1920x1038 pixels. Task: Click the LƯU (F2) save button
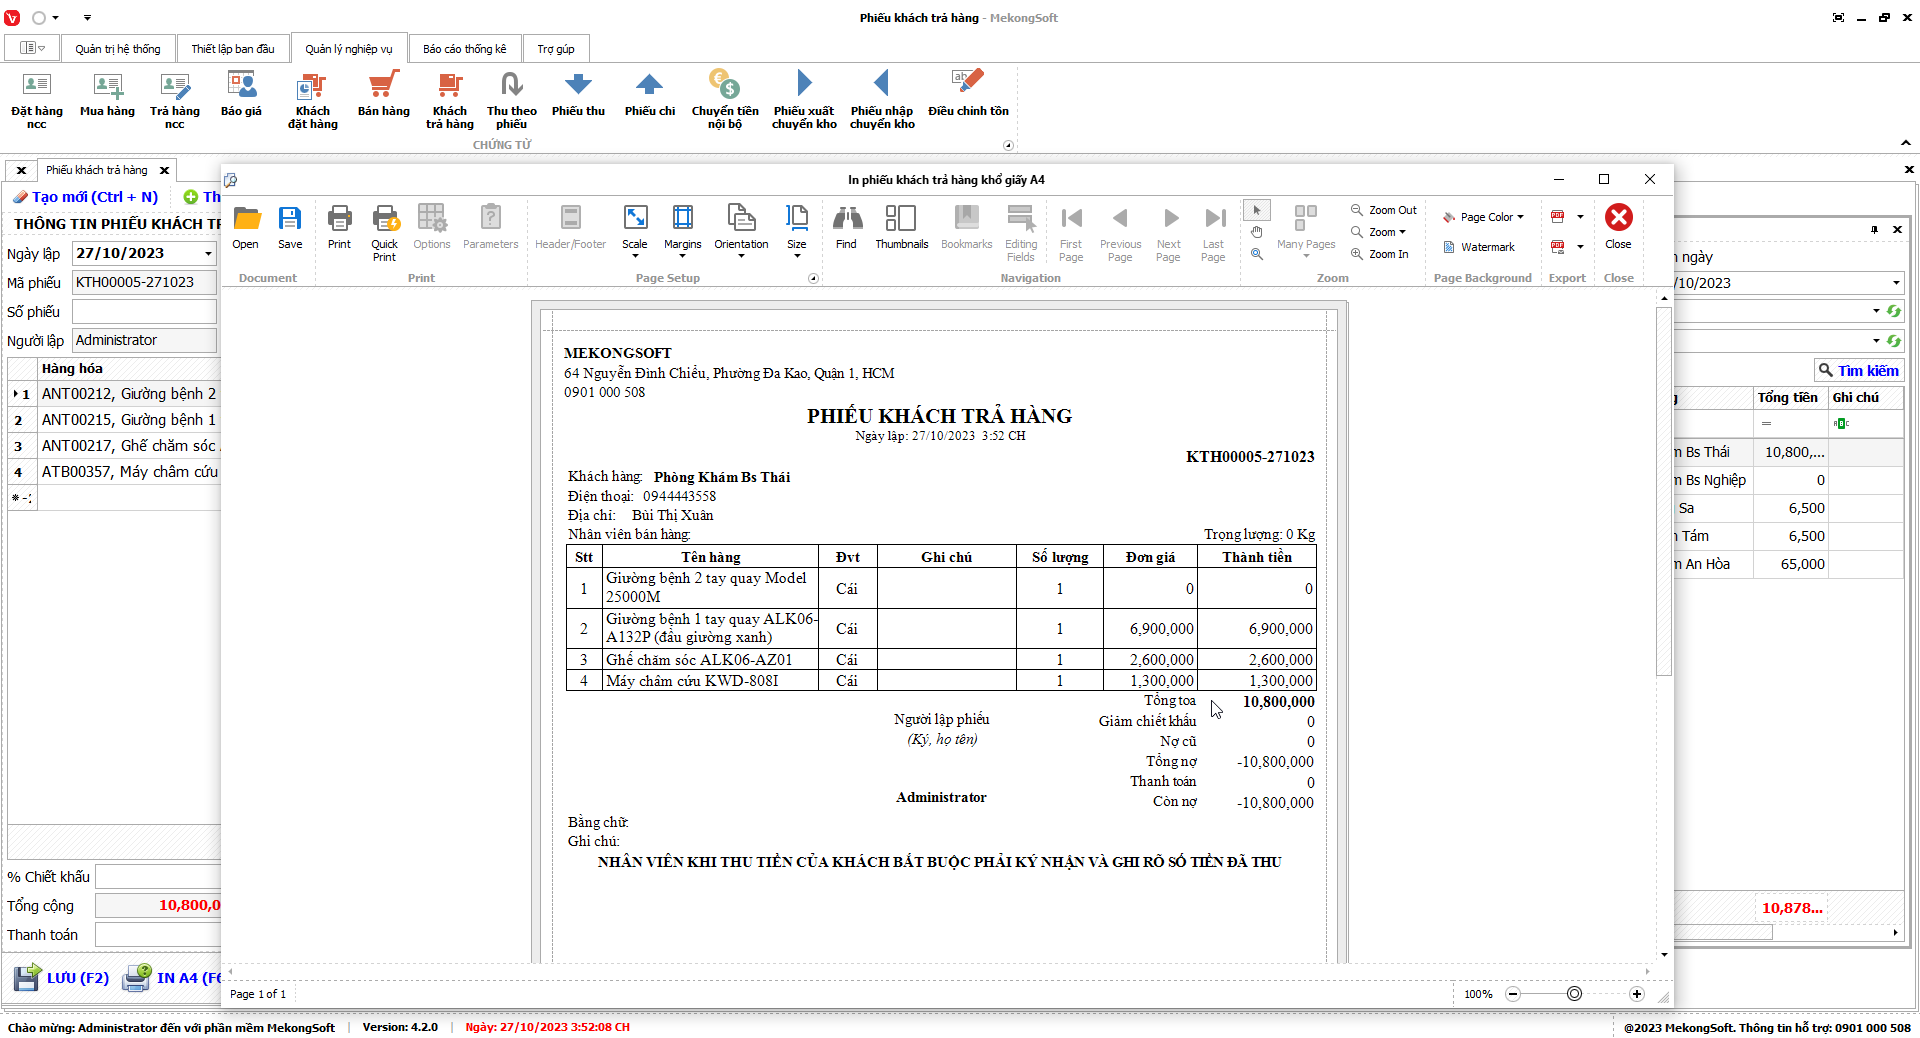(x=62, y=978)
